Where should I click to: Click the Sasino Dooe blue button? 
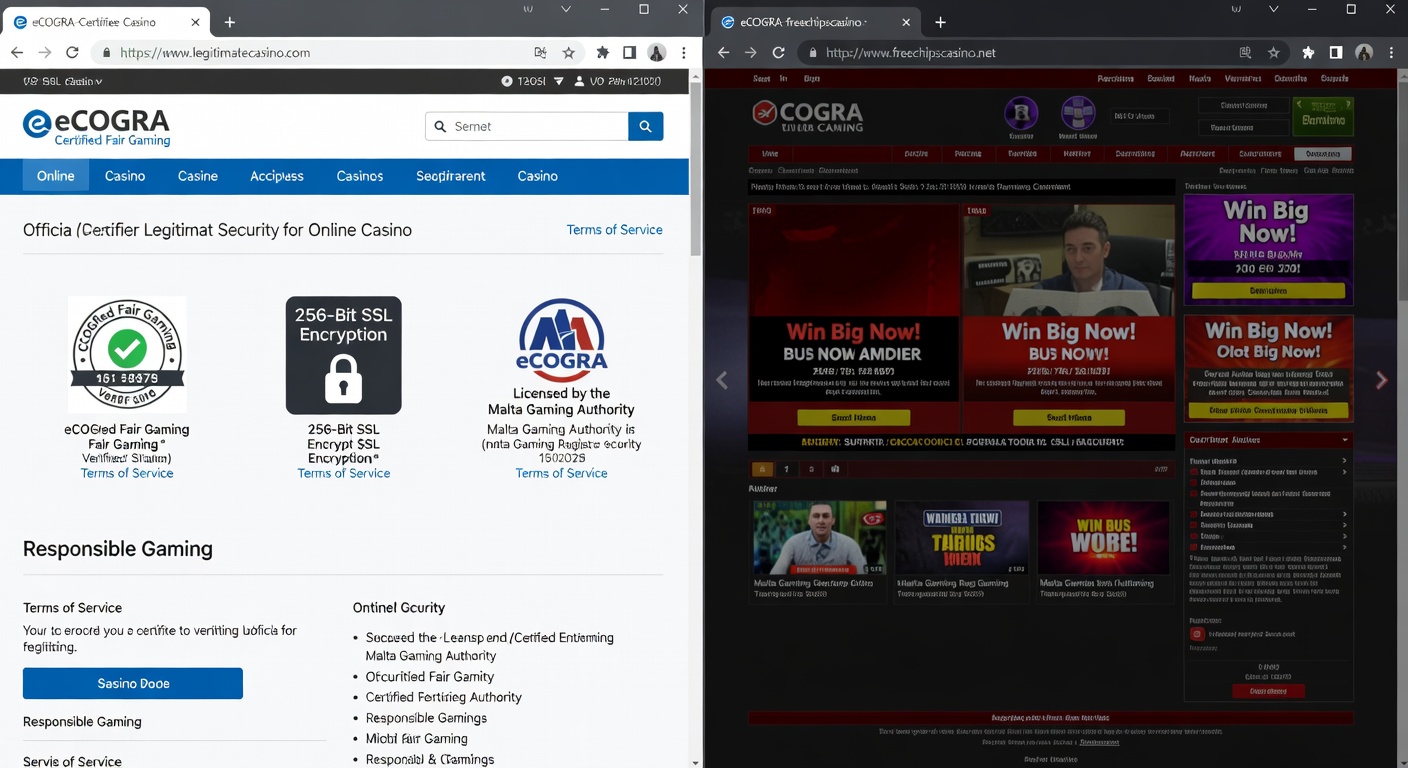[x=132, y=683]
